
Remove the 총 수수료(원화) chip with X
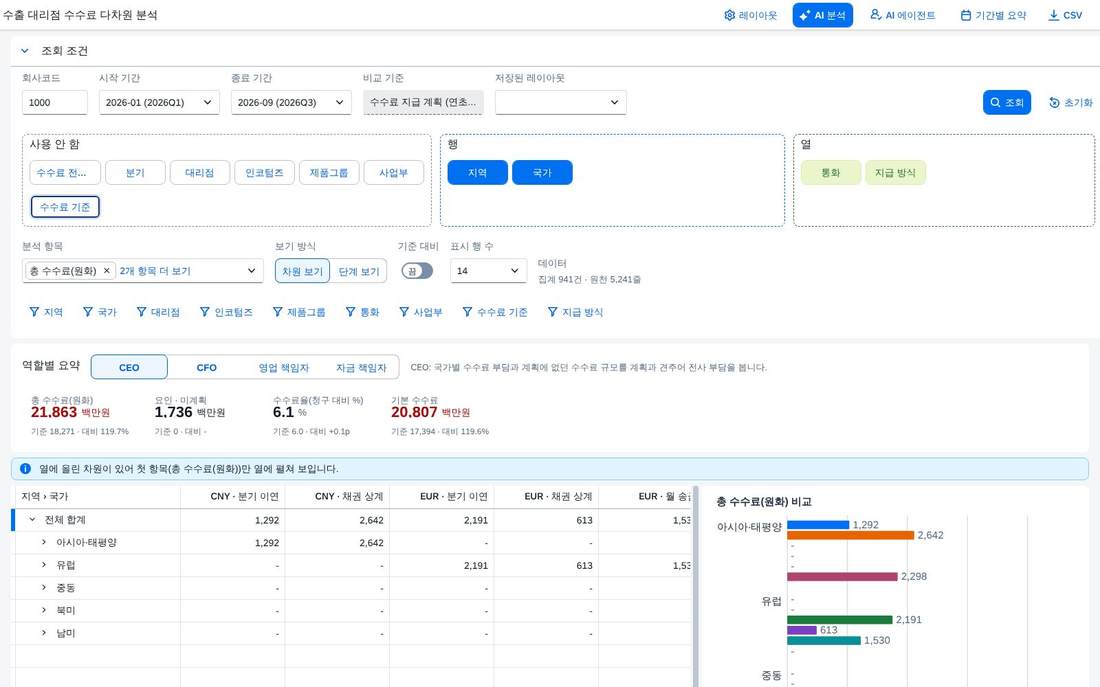click(x=107, y=271)
